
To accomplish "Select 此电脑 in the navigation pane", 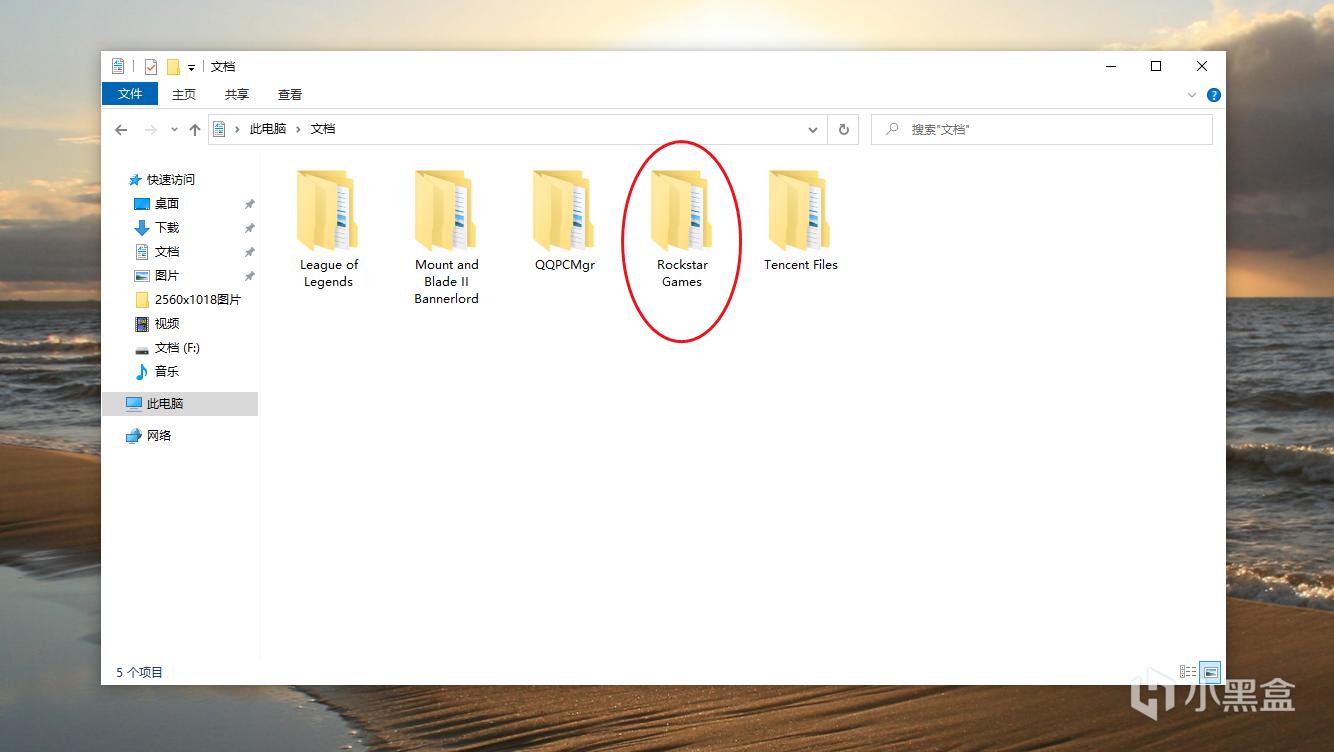I will (180, 404).
